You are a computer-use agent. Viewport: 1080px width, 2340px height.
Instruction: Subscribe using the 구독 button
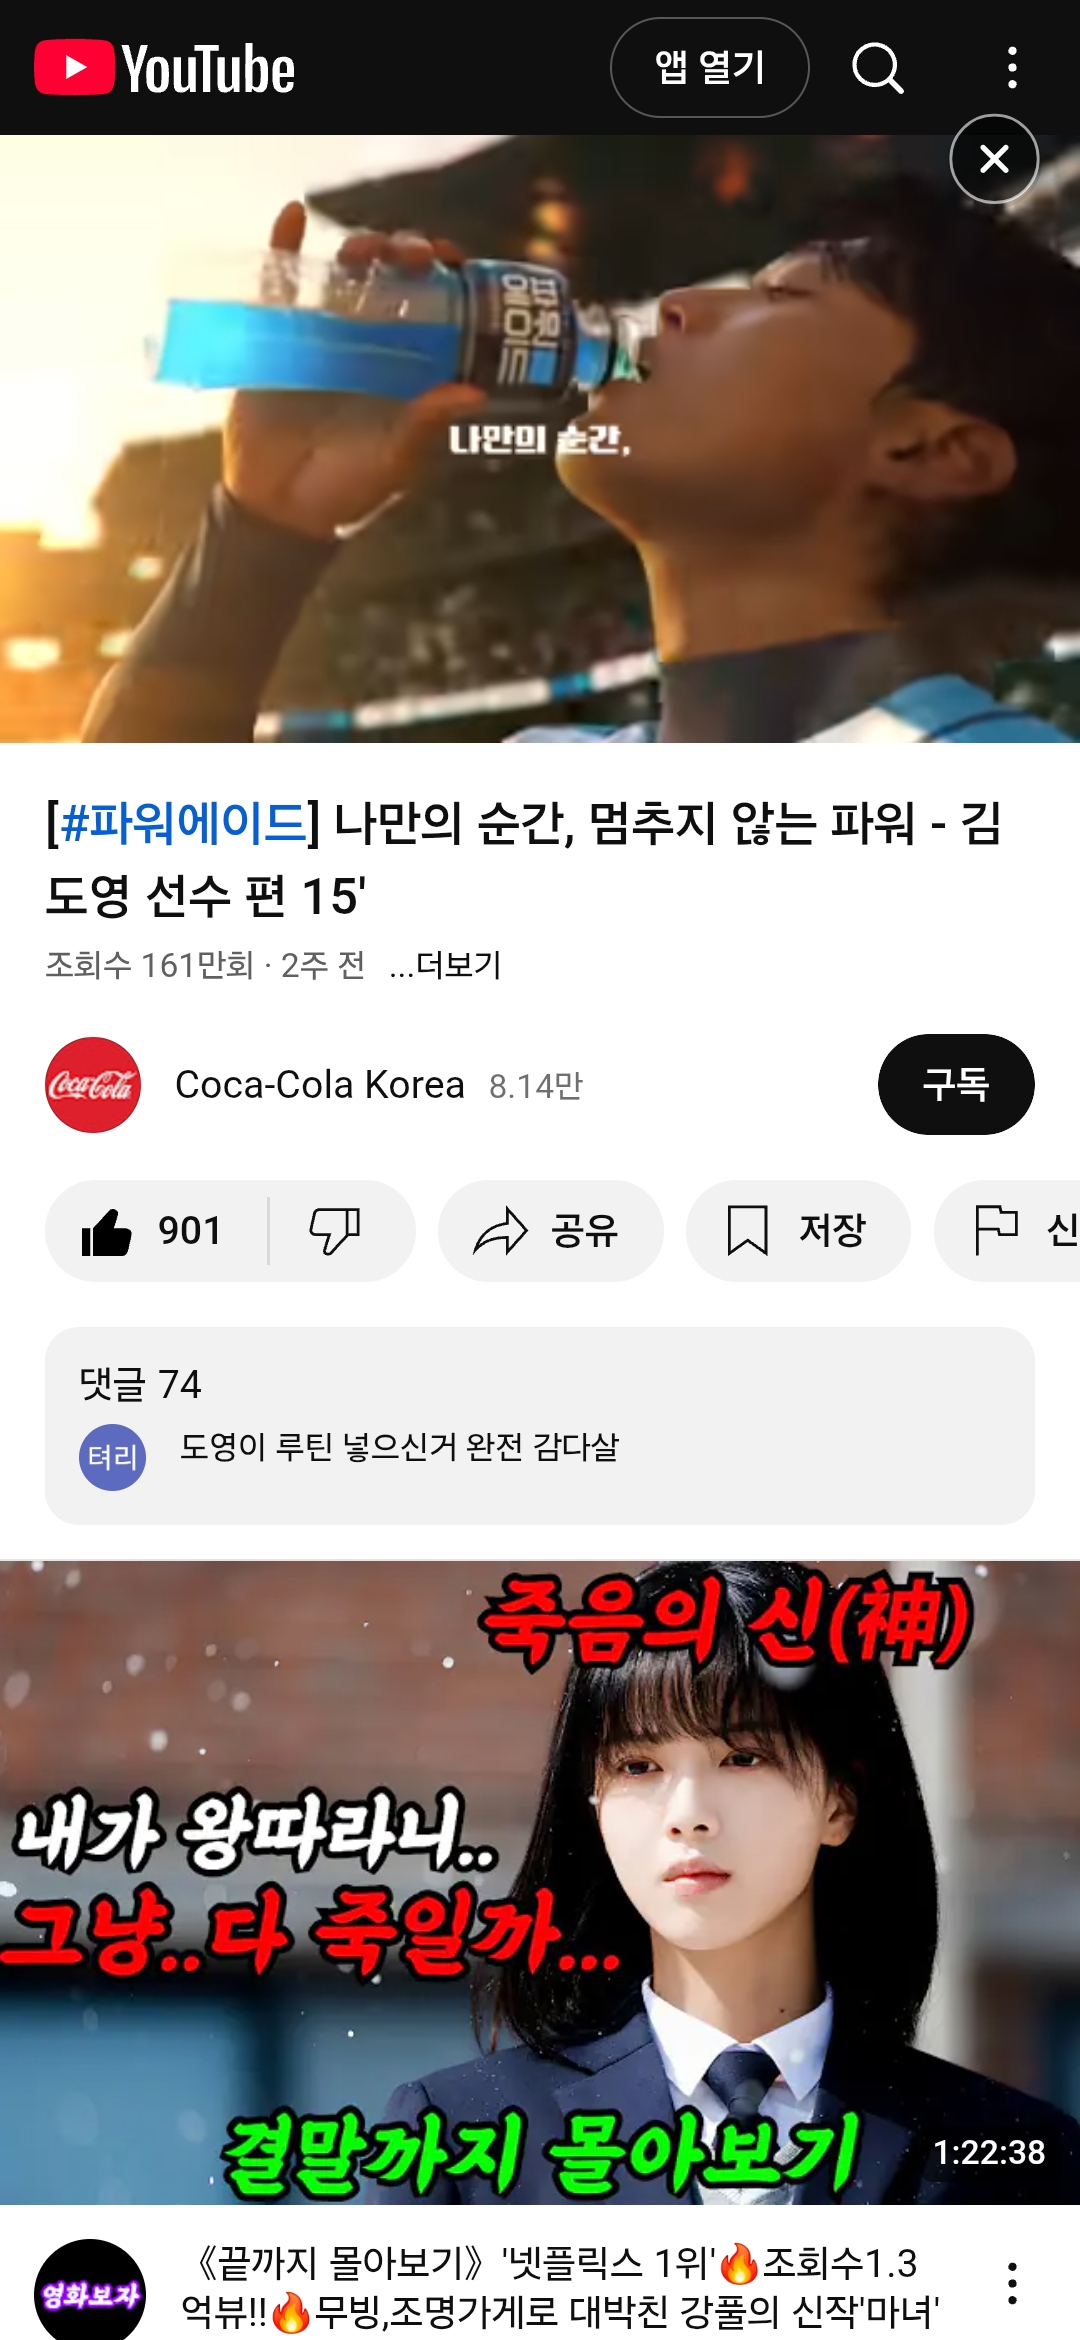point(956,1085)
